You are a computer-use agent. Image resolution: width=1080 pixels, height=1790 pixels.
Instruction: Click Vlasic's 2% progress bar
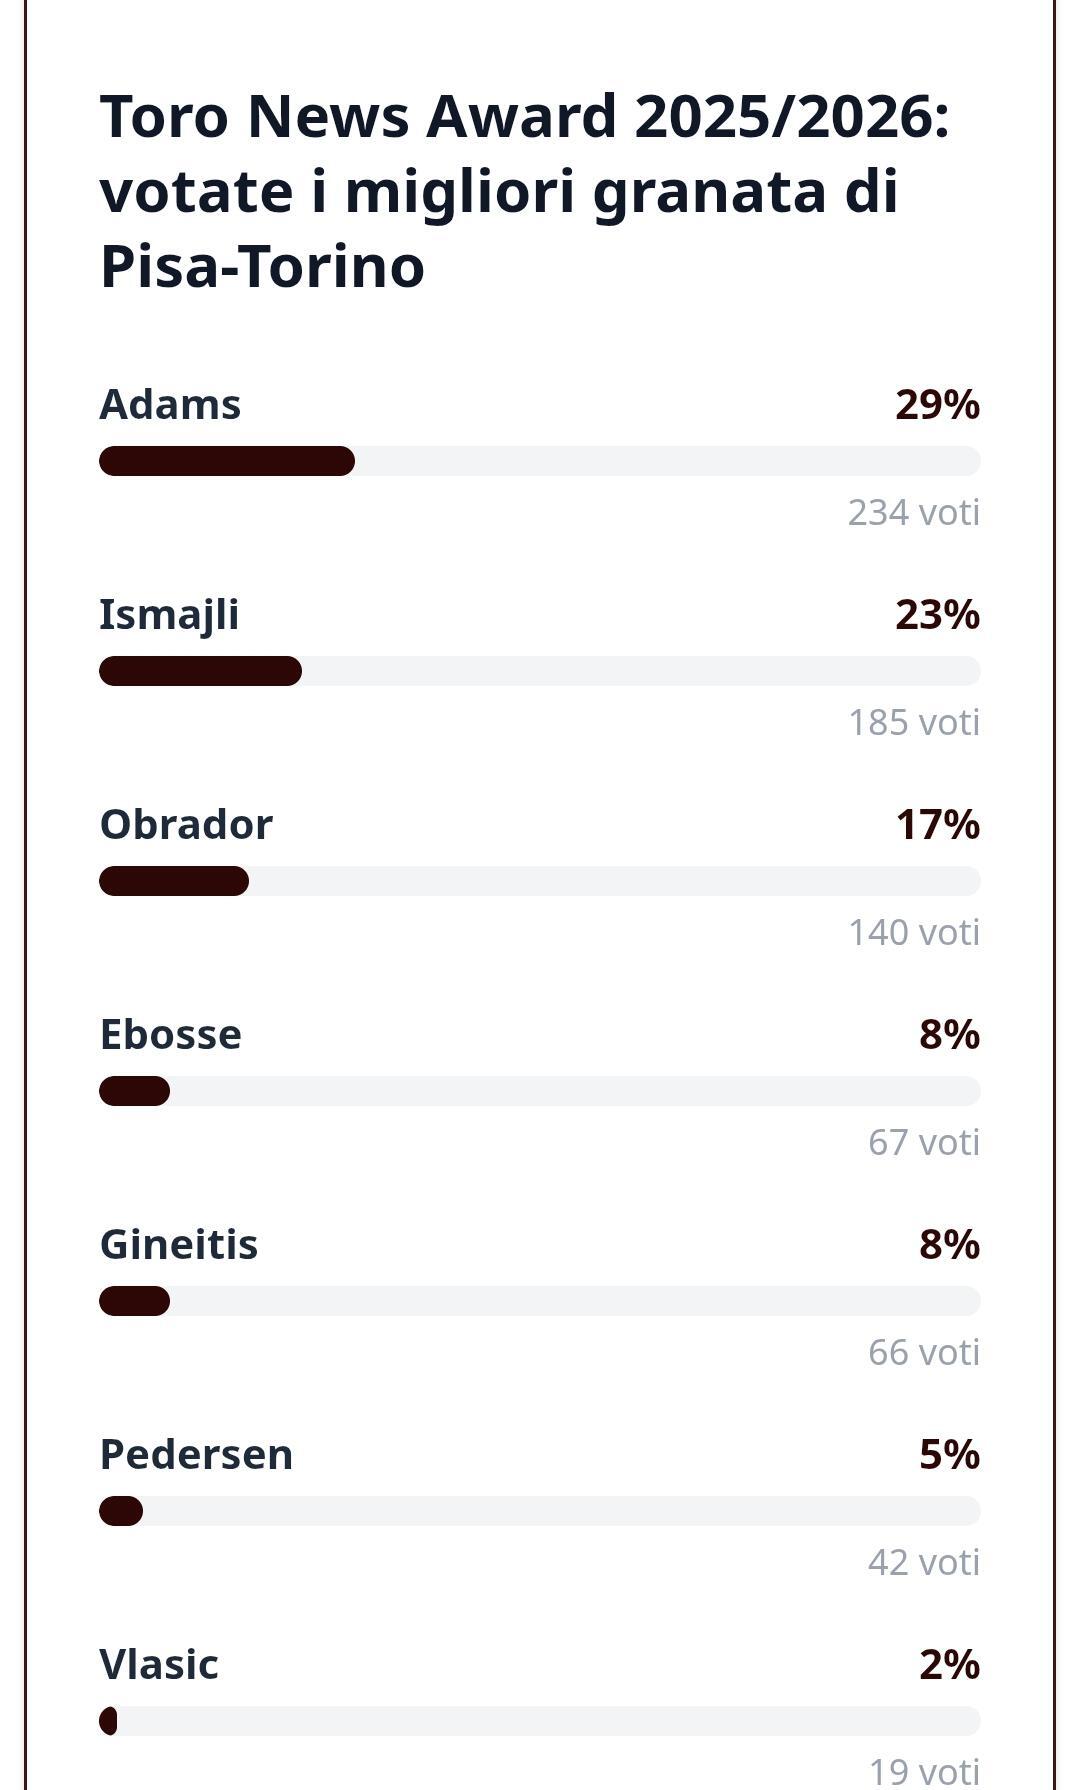(x=539, y=1721)
